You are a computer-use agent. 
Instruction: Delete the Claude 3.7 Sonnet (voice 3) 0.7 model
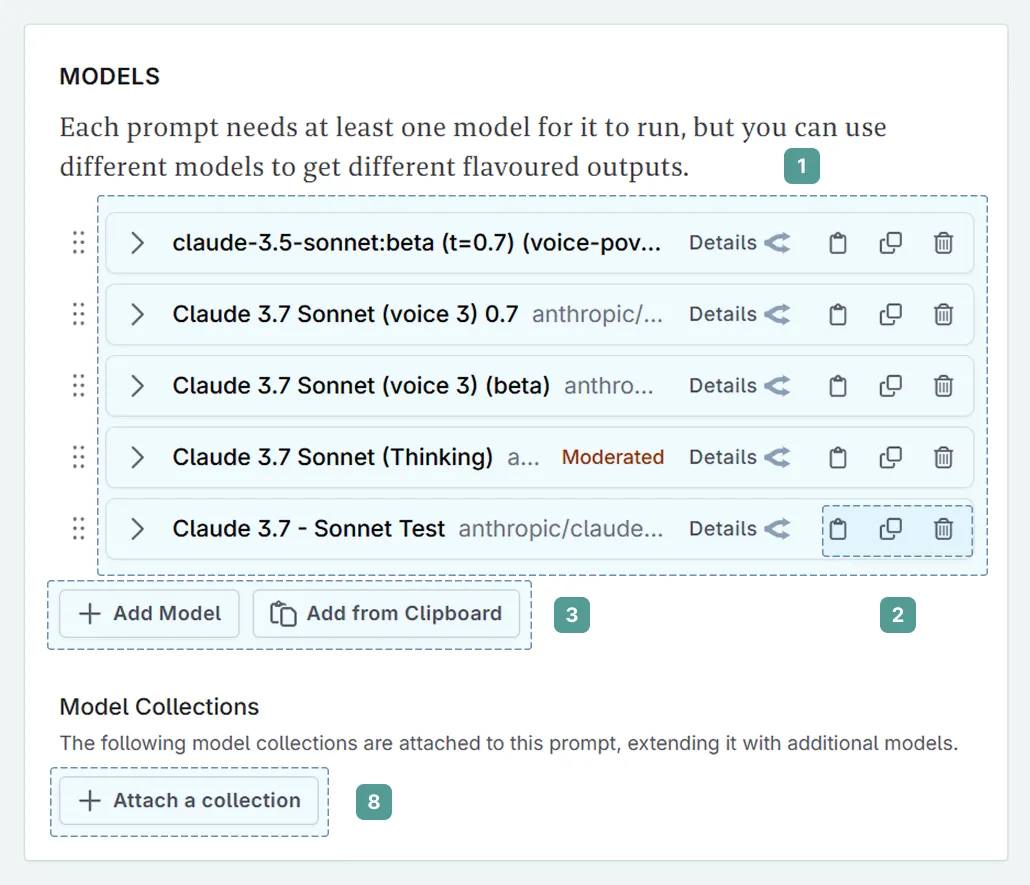point(944,314)
